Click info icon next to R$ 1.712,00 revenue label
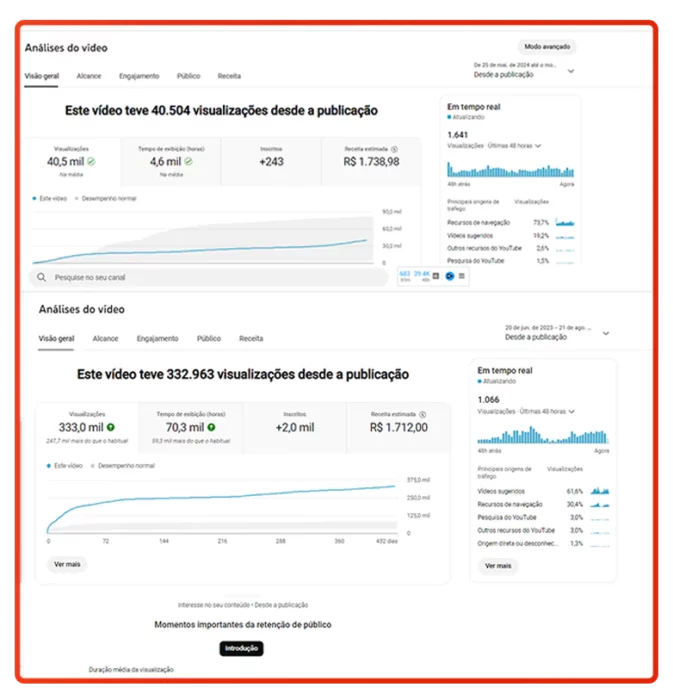This screenshot has height=700, width=673. (421, 413)
